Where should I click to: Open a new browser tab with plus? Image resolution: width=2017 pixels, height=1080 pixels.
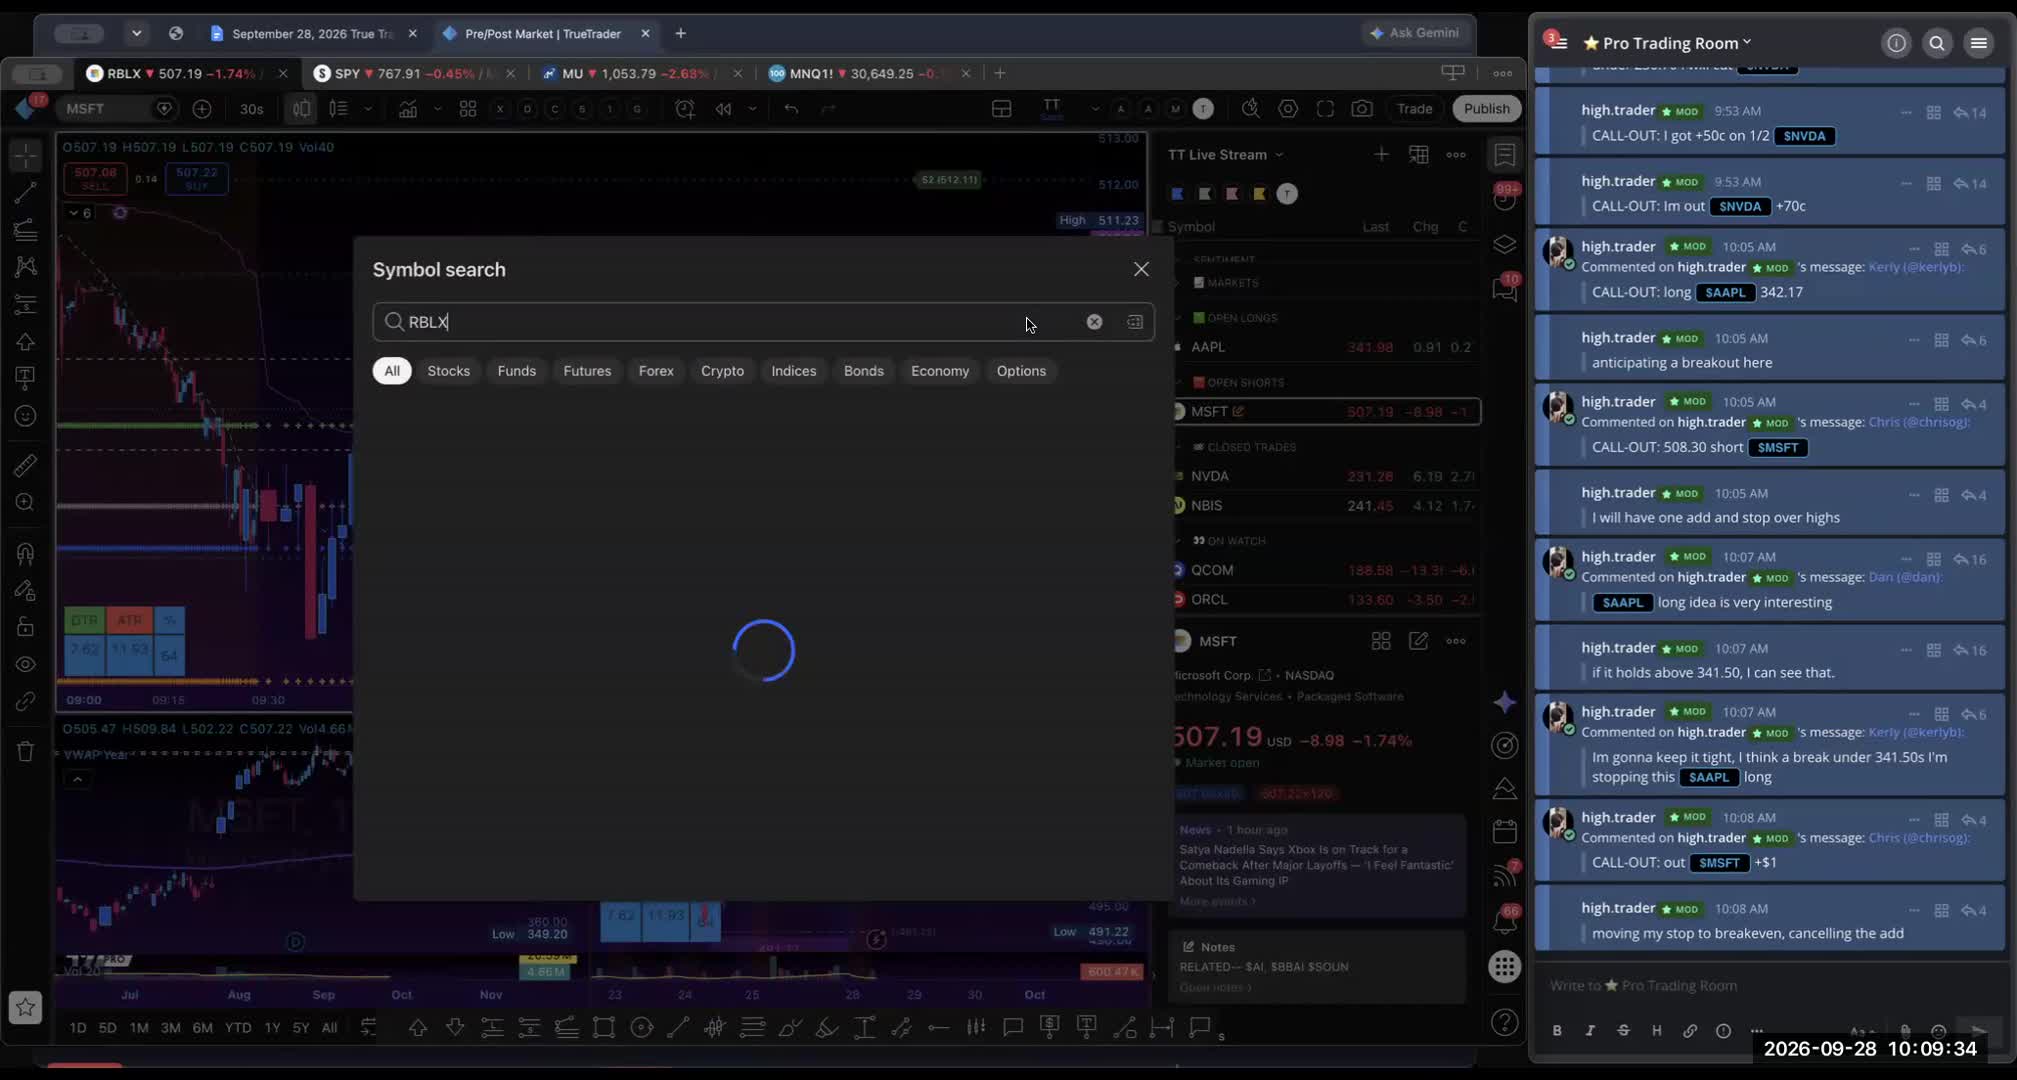(680, 34)
